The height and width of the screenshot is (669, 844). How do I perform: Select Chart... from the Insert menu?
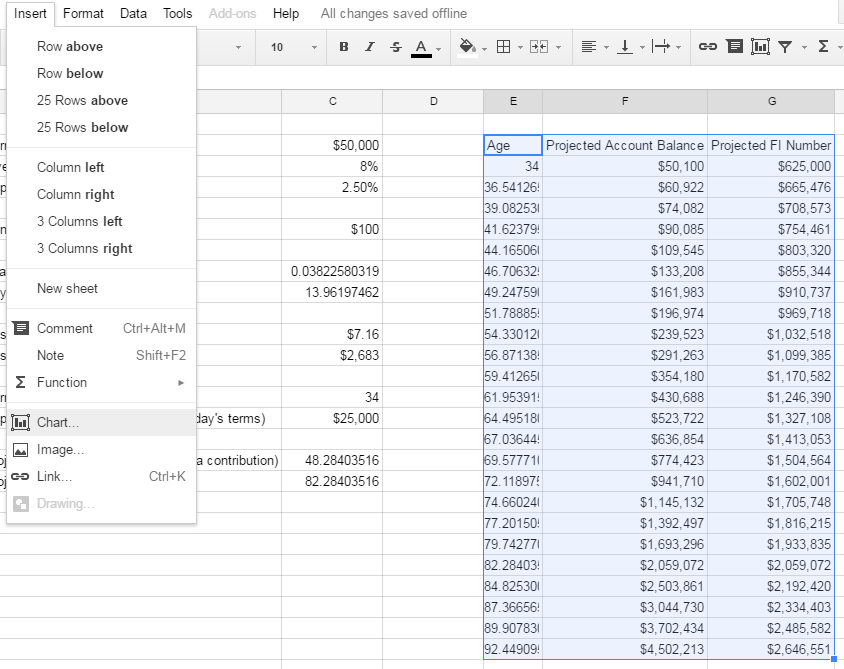pos(58,422)
